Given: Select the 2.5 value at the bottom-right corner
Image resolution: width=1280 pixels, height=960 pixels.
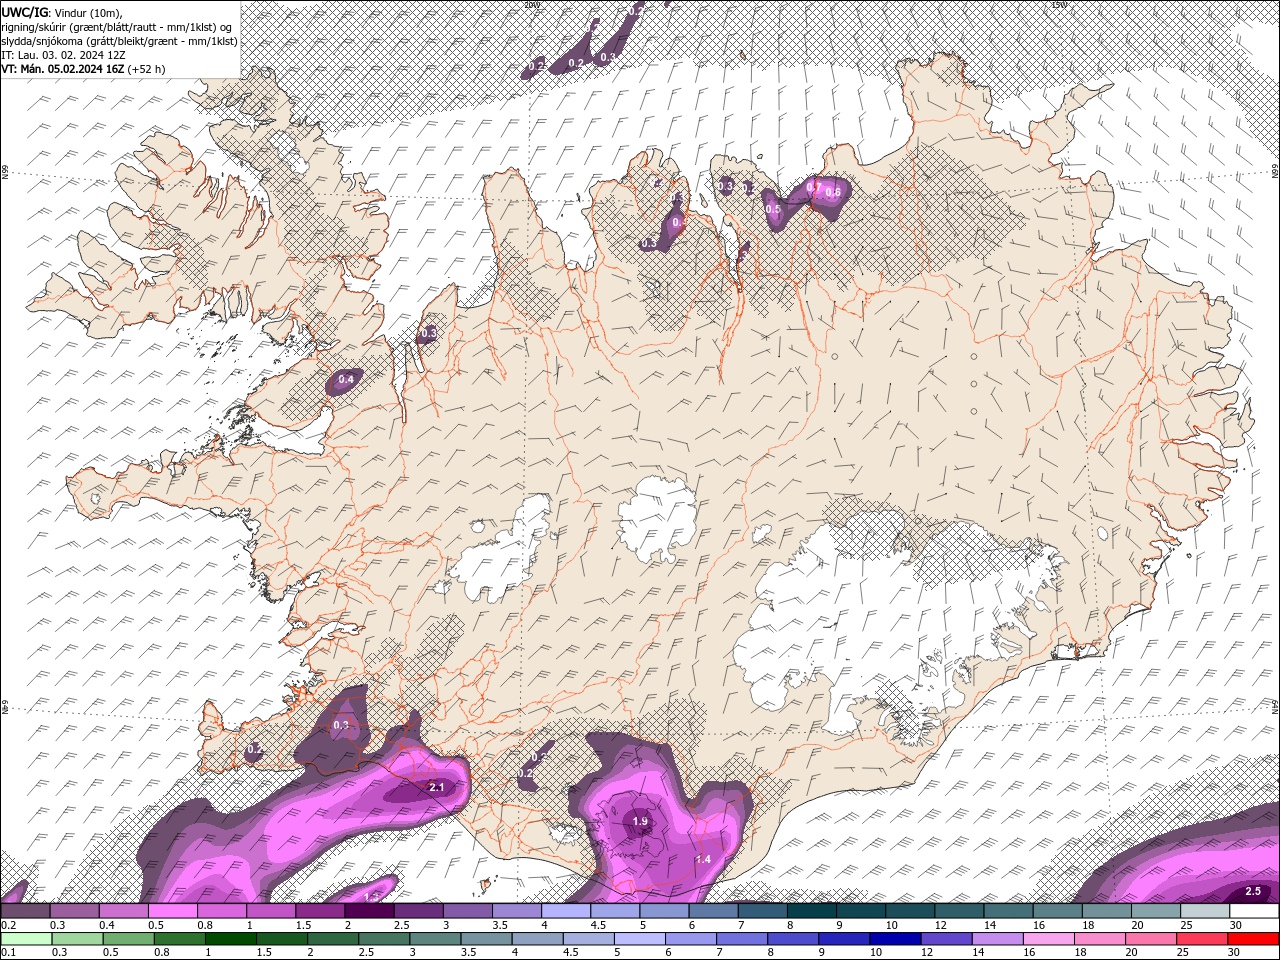Looking at the screenshot, I should click(x=1253, y=891).
